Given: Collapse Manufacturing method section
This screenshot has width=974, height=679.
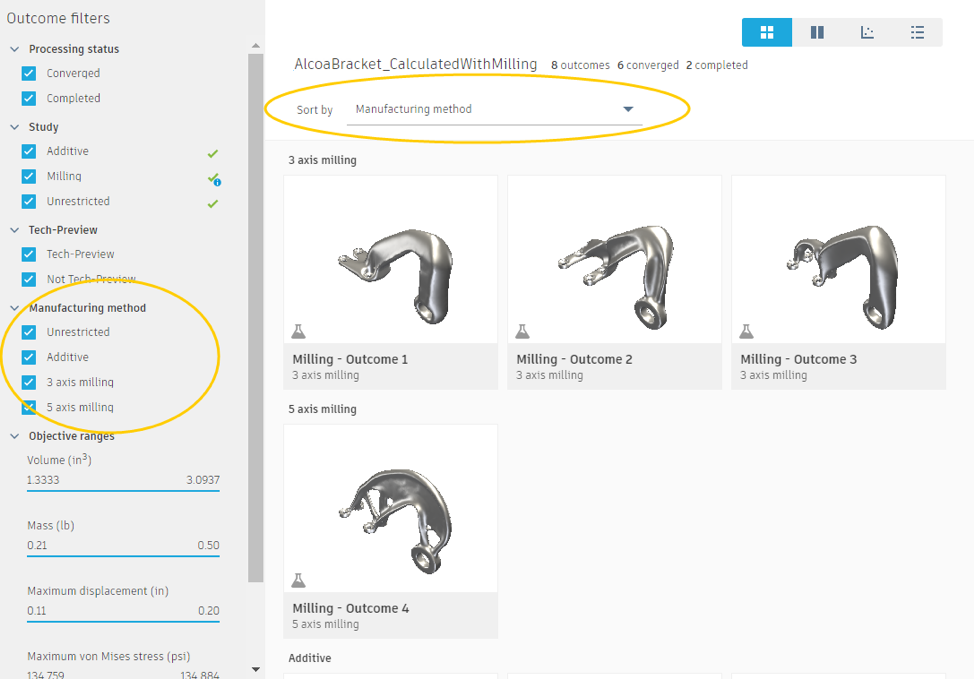Looking at the screenshot, I should pos(15,308).
